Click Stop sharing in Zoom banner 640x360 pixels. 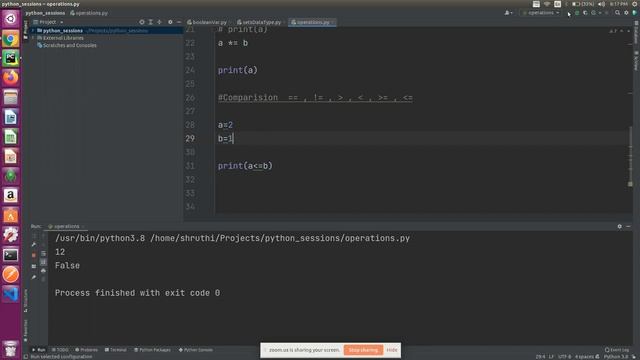coord(363,350)
